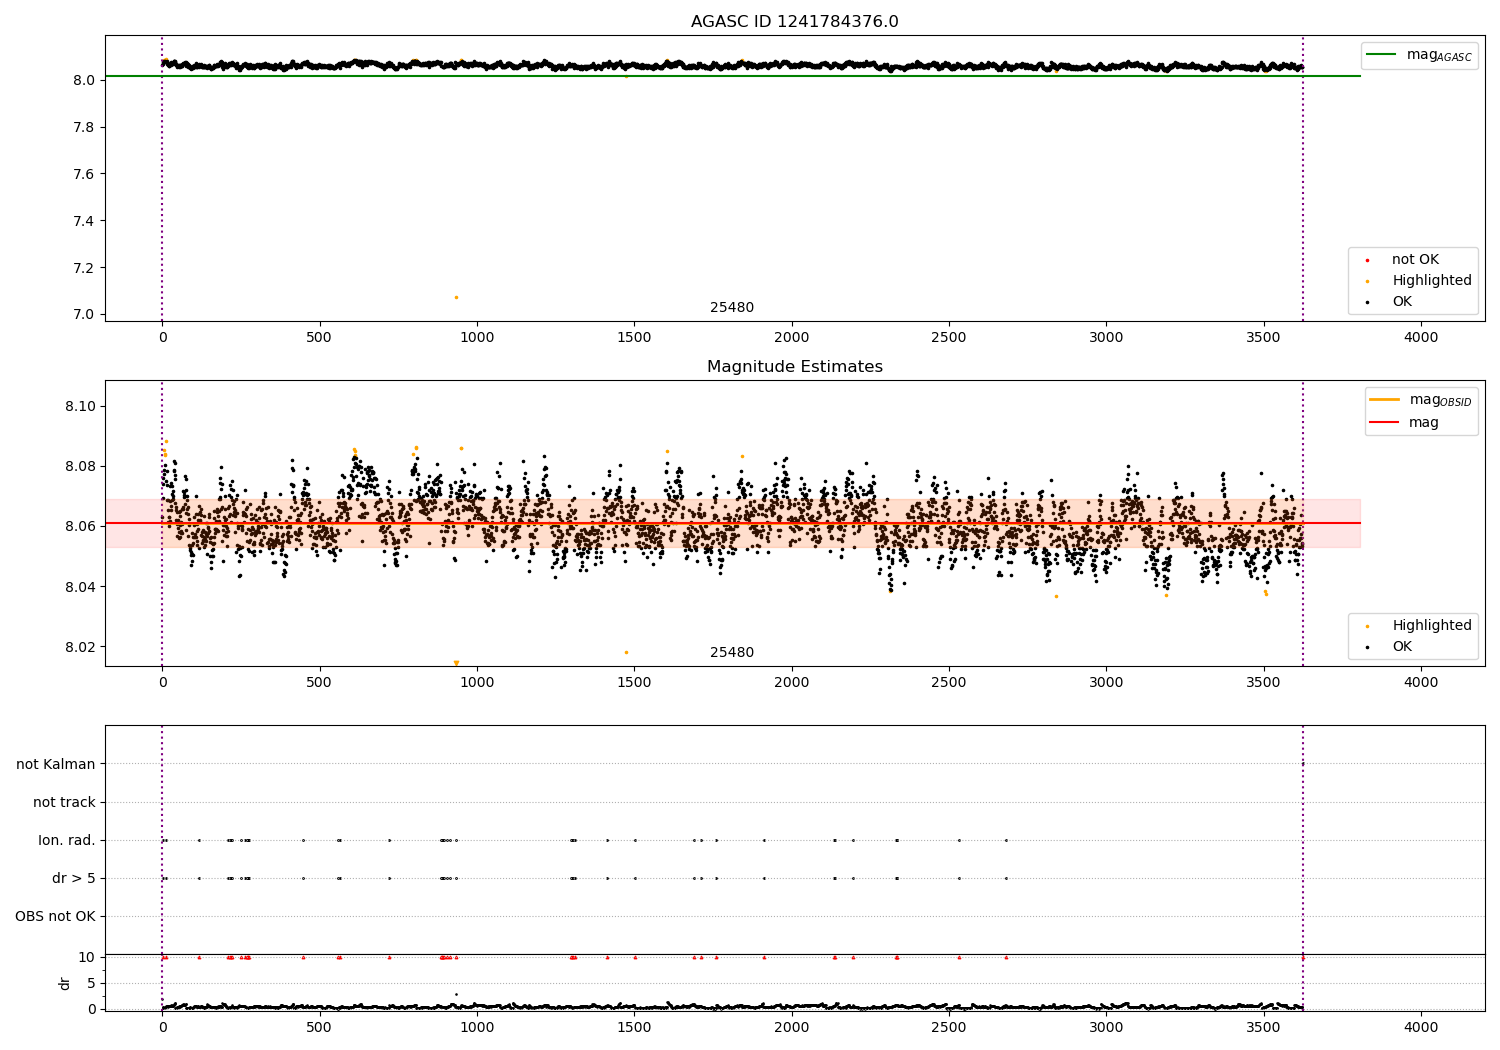Click the green mag AGASC legend line
The image size is (1500, 1050).
[1382, 55]
